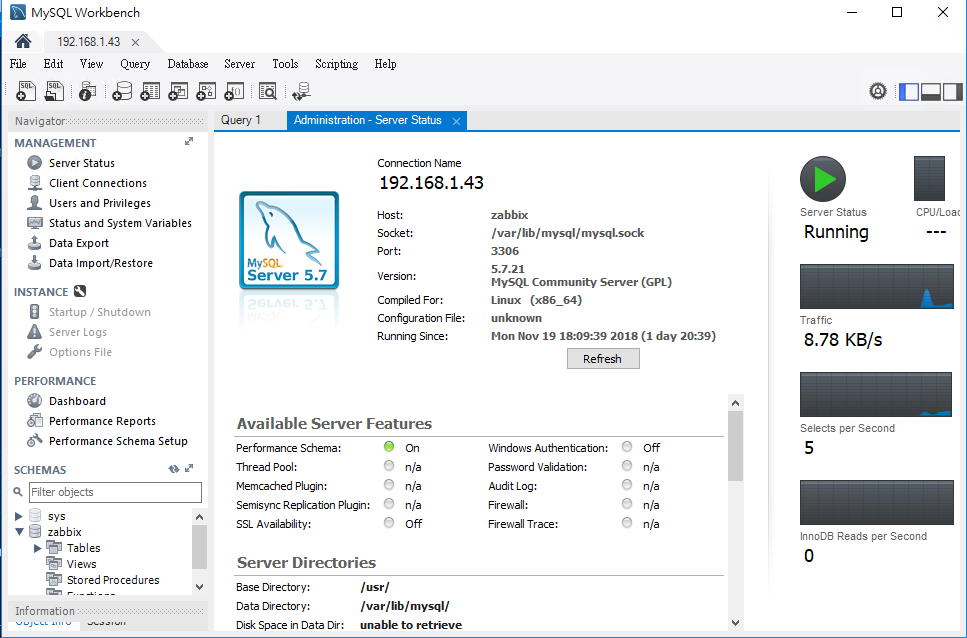Expand the sys schema

tap(19, 516)
